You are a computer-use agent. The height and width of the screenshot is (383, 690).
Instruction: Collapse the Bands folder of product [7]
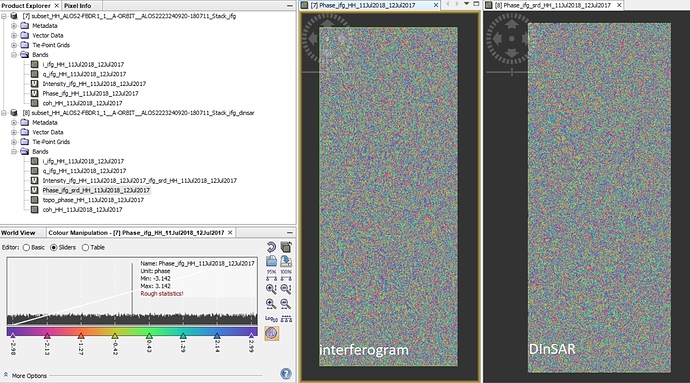coord(14,55)
